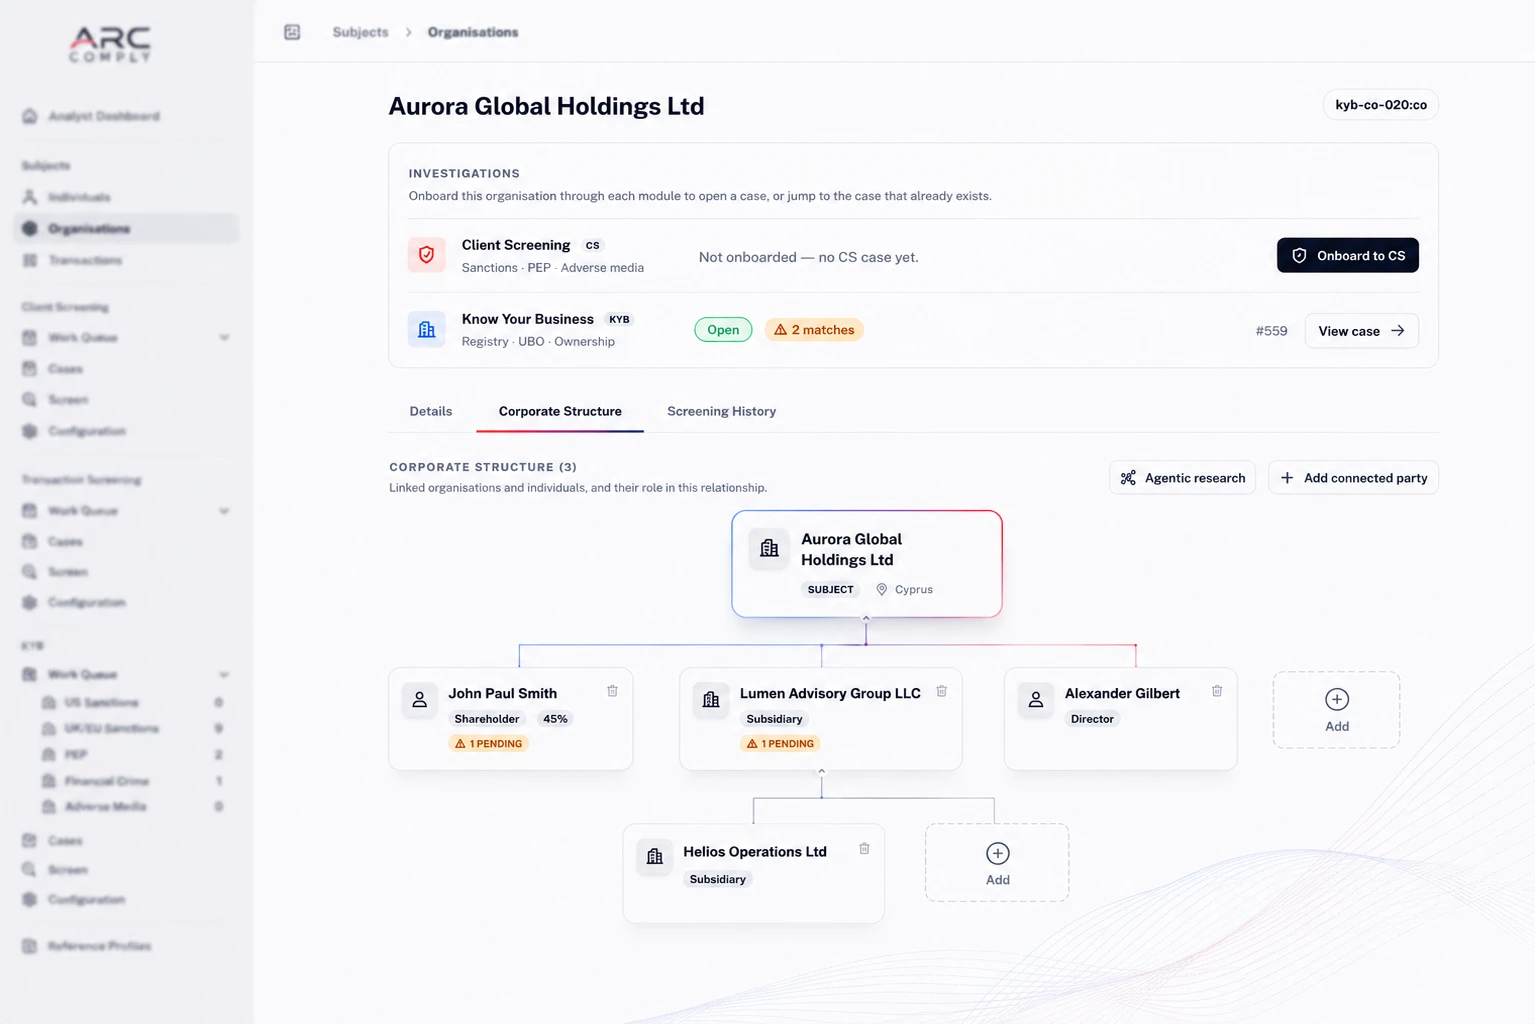
Task: Delete John Paul Smith from structure
Action: [x=612, y=691]
